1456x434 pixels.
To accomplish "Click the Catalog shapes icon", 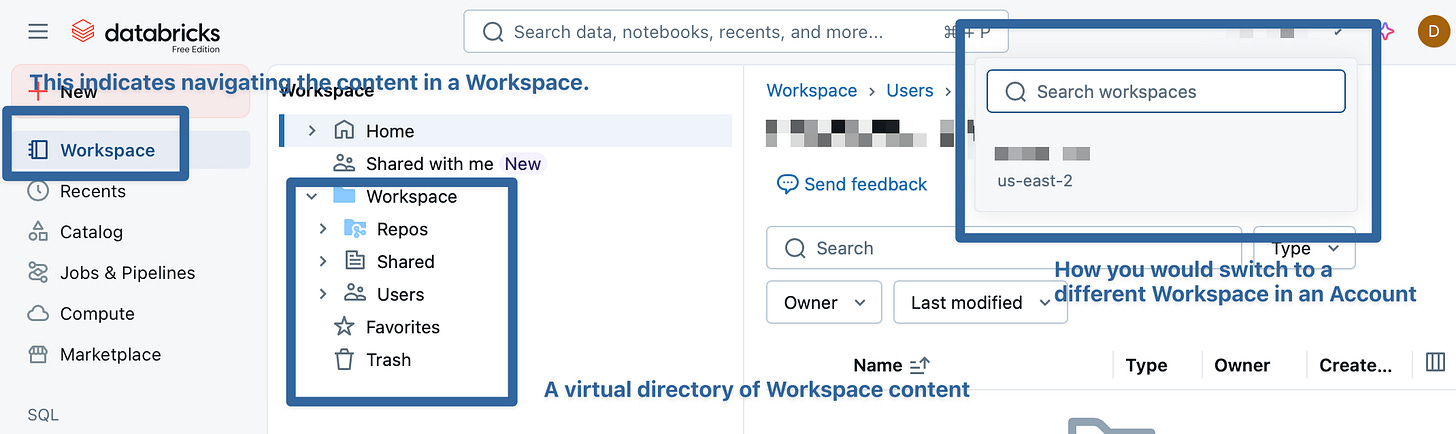I will pos(38,232).
